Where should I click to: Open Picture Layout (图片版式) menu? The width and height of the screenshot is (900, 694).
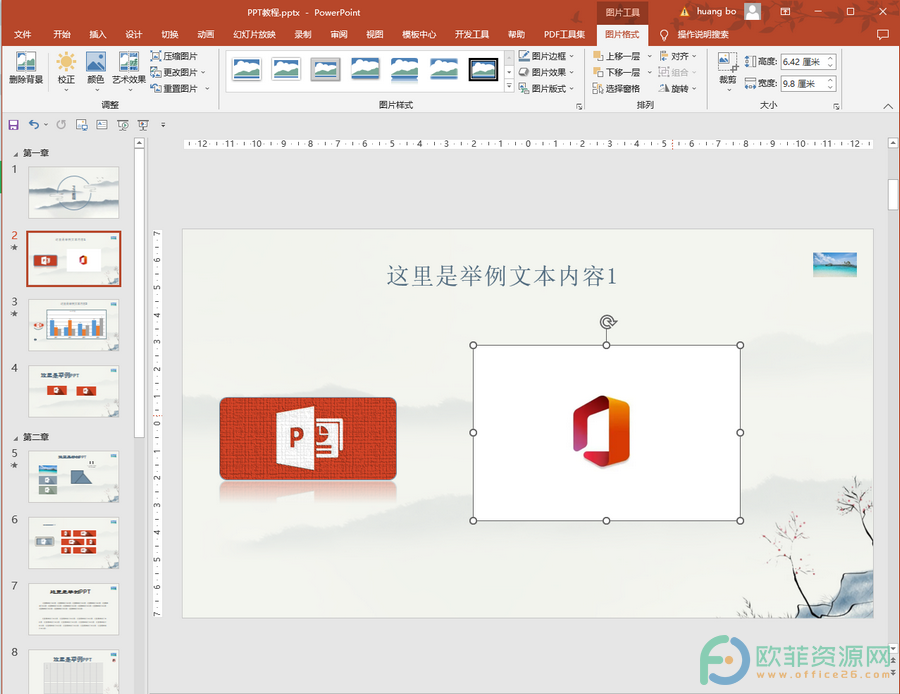[546, 88]
